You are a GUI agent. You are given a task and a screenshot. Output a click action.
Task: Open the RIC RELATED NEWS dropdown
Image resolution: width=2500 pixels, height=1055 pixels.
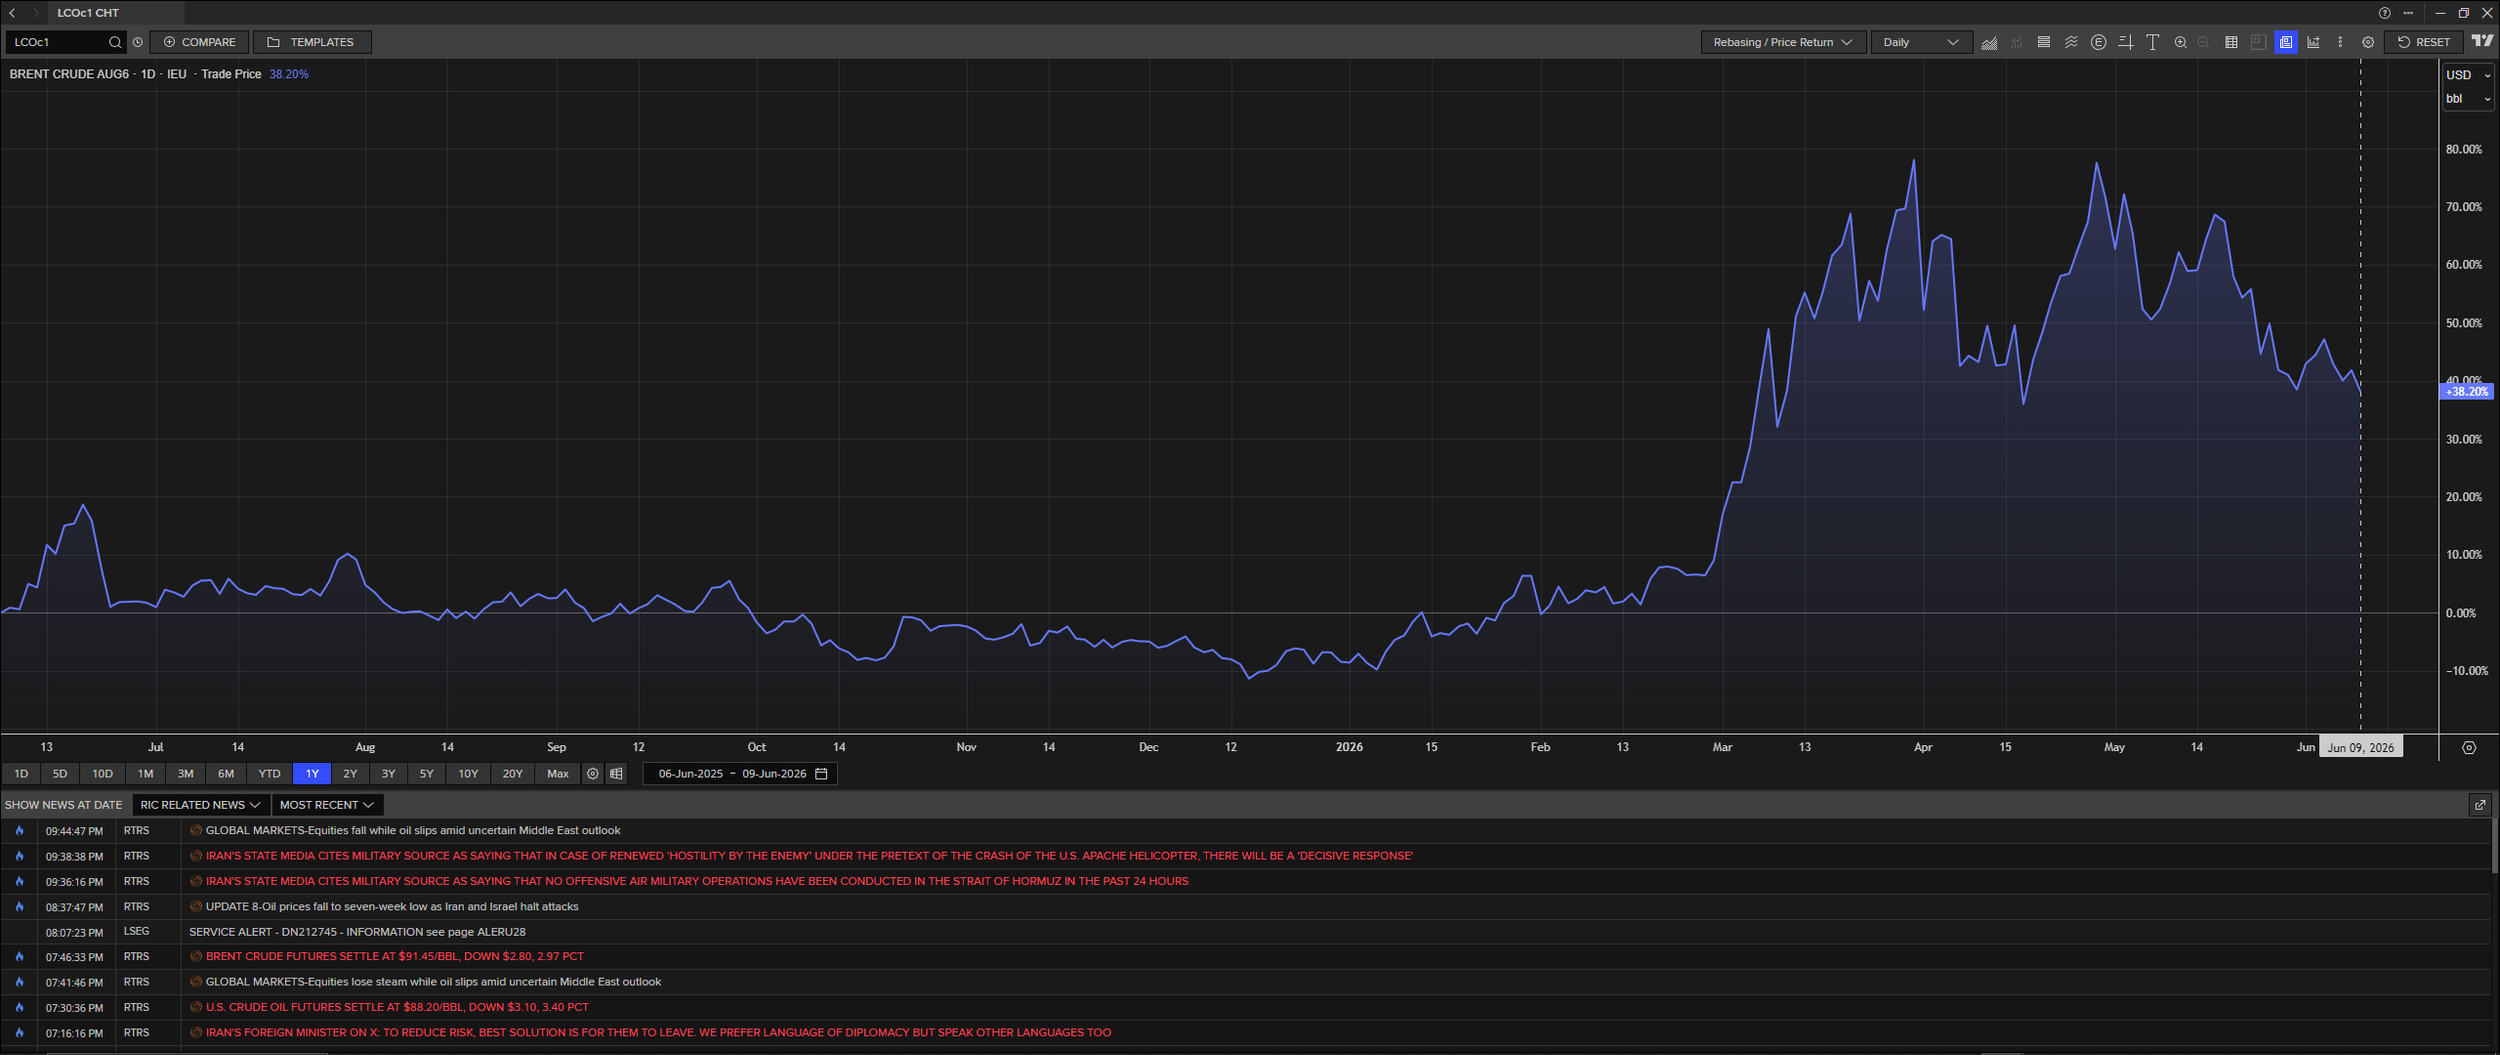tap(200, 805)
